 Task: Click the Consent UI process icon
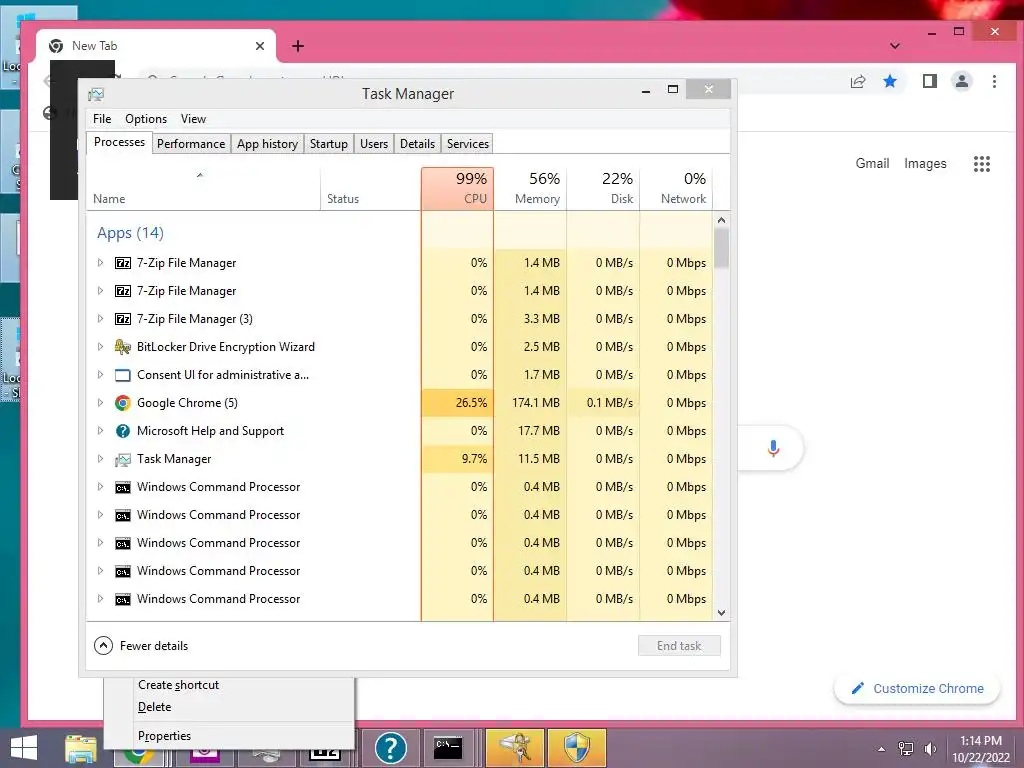pos(123,375)
